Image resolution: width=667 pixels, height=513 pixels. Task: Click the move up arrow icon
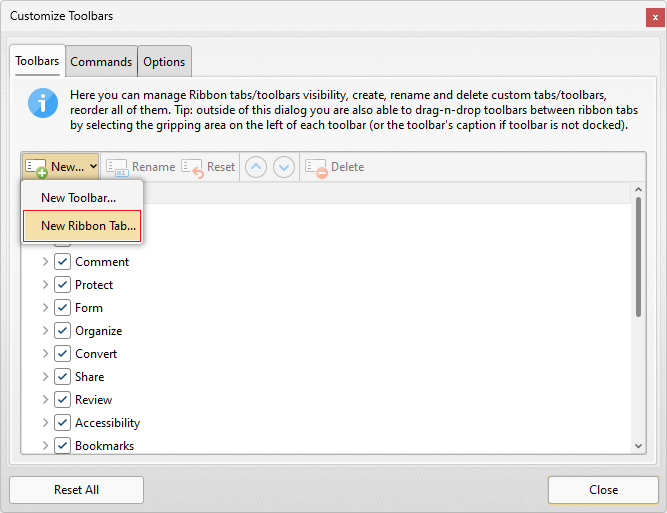[256, 167]
